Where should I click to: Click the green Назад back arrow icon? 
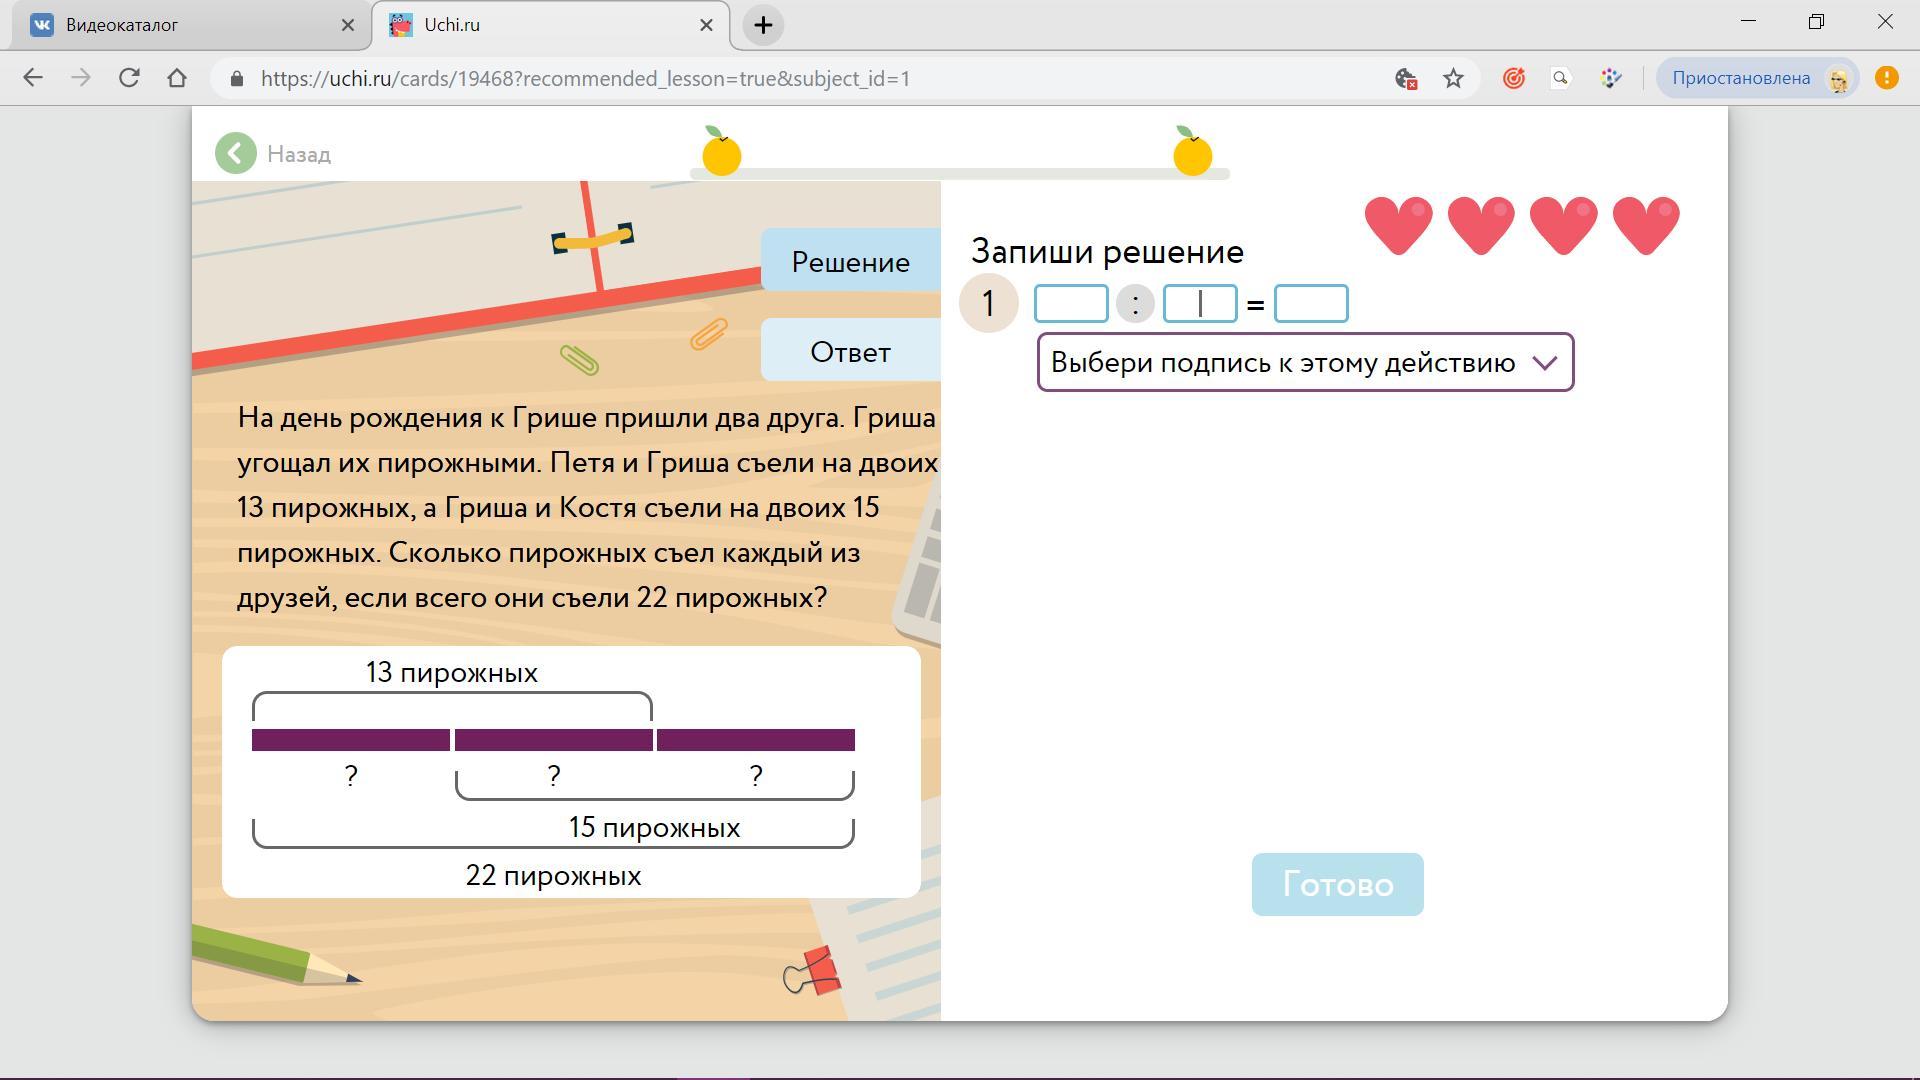tap(236, 154)
